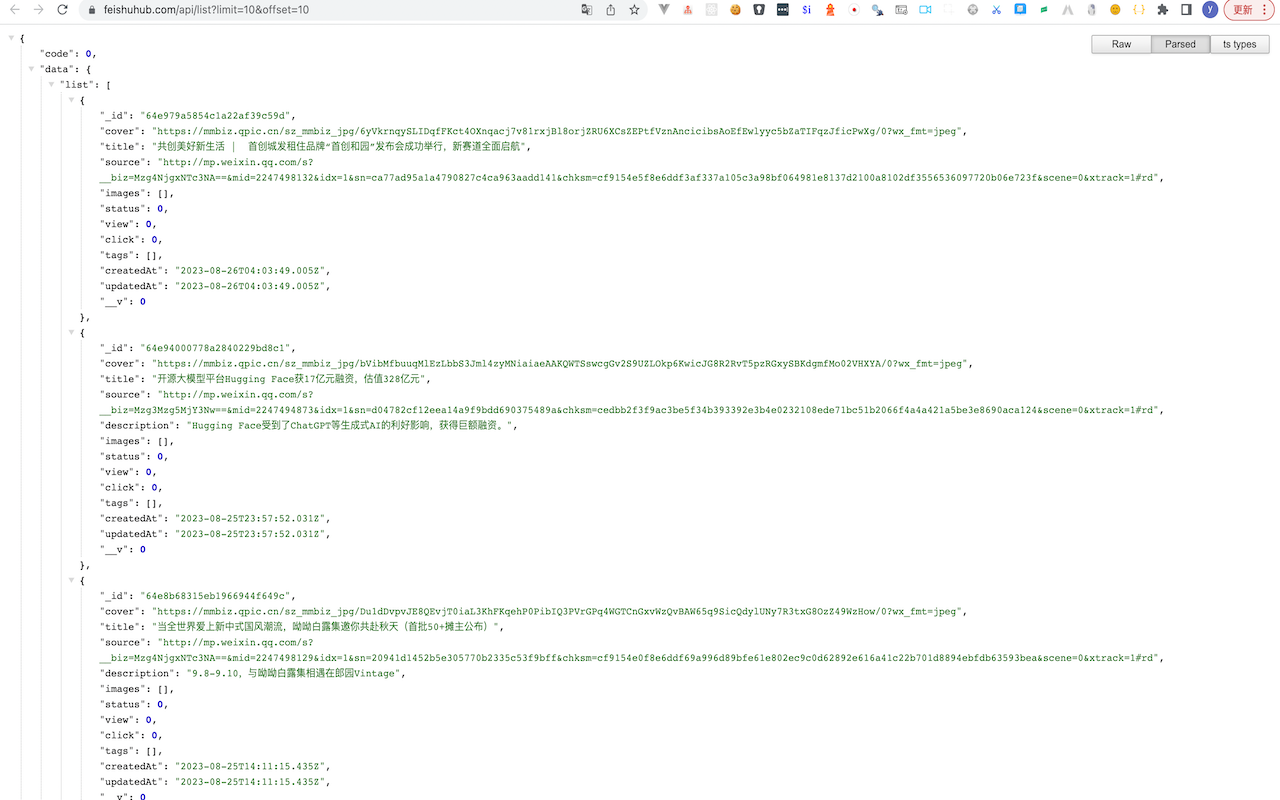Image resolution: width=1280 pixels, height=800 pixels.
Task: Switch to the Raw view tab
Action: pos(1121,44)
